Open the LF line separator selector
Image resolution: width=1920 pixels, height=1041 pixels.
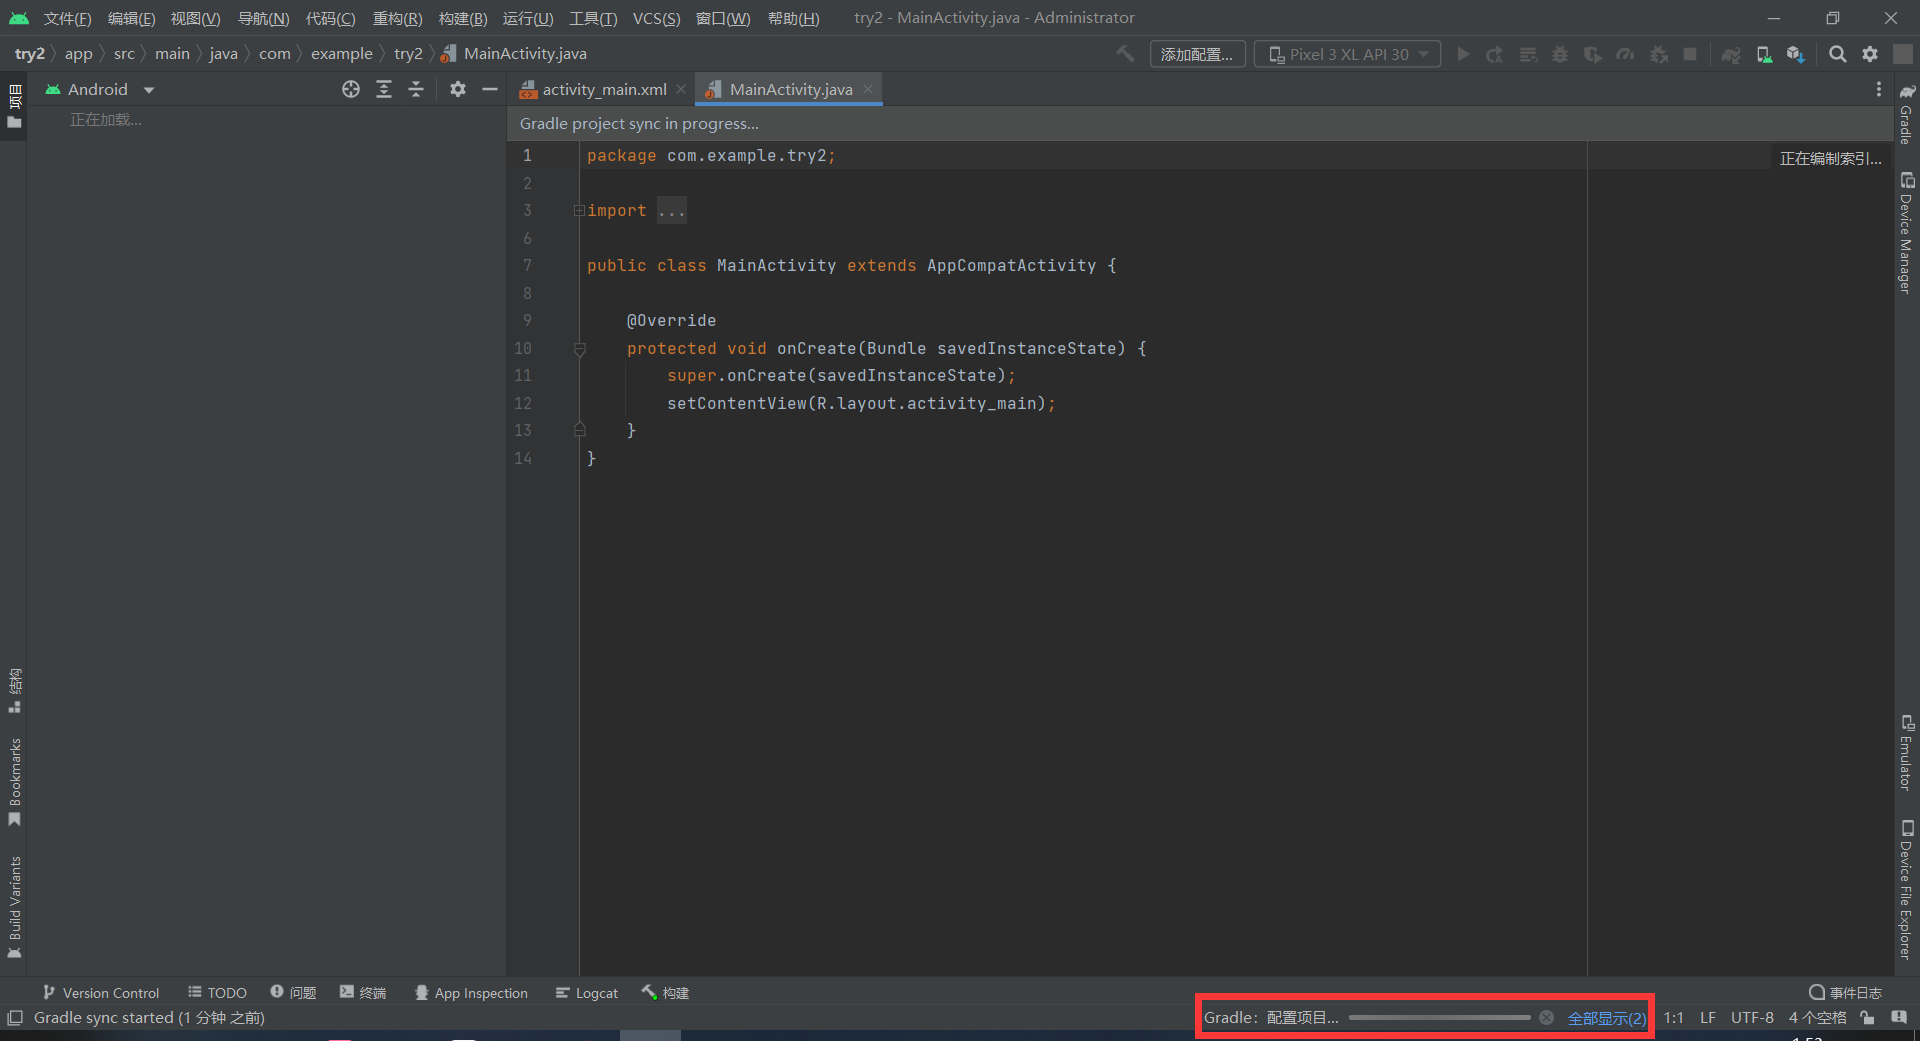coord(1707,1017)
